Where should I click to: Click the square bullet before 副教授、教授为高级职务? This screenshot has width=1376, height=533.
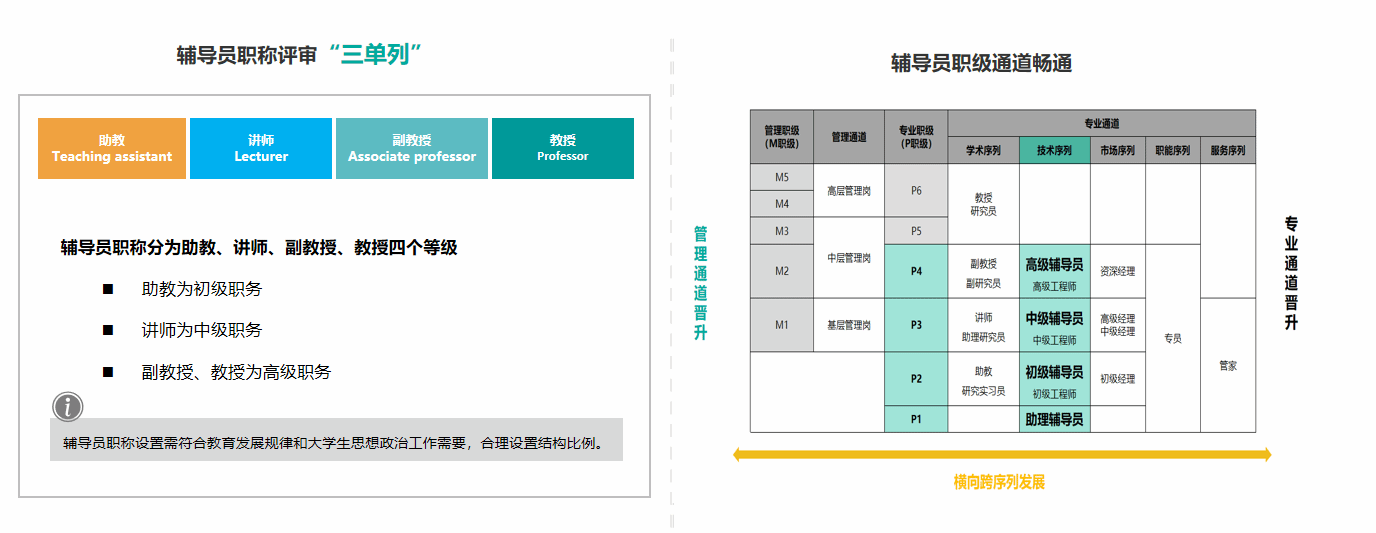tap(108, 372)
